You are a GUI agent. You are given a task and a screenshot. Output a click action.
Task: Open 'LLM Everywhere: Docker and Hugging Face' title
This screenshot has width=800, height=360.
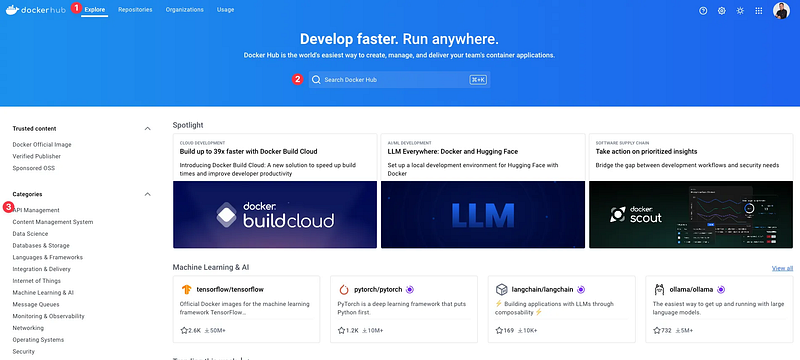click(x=453, y=151)
